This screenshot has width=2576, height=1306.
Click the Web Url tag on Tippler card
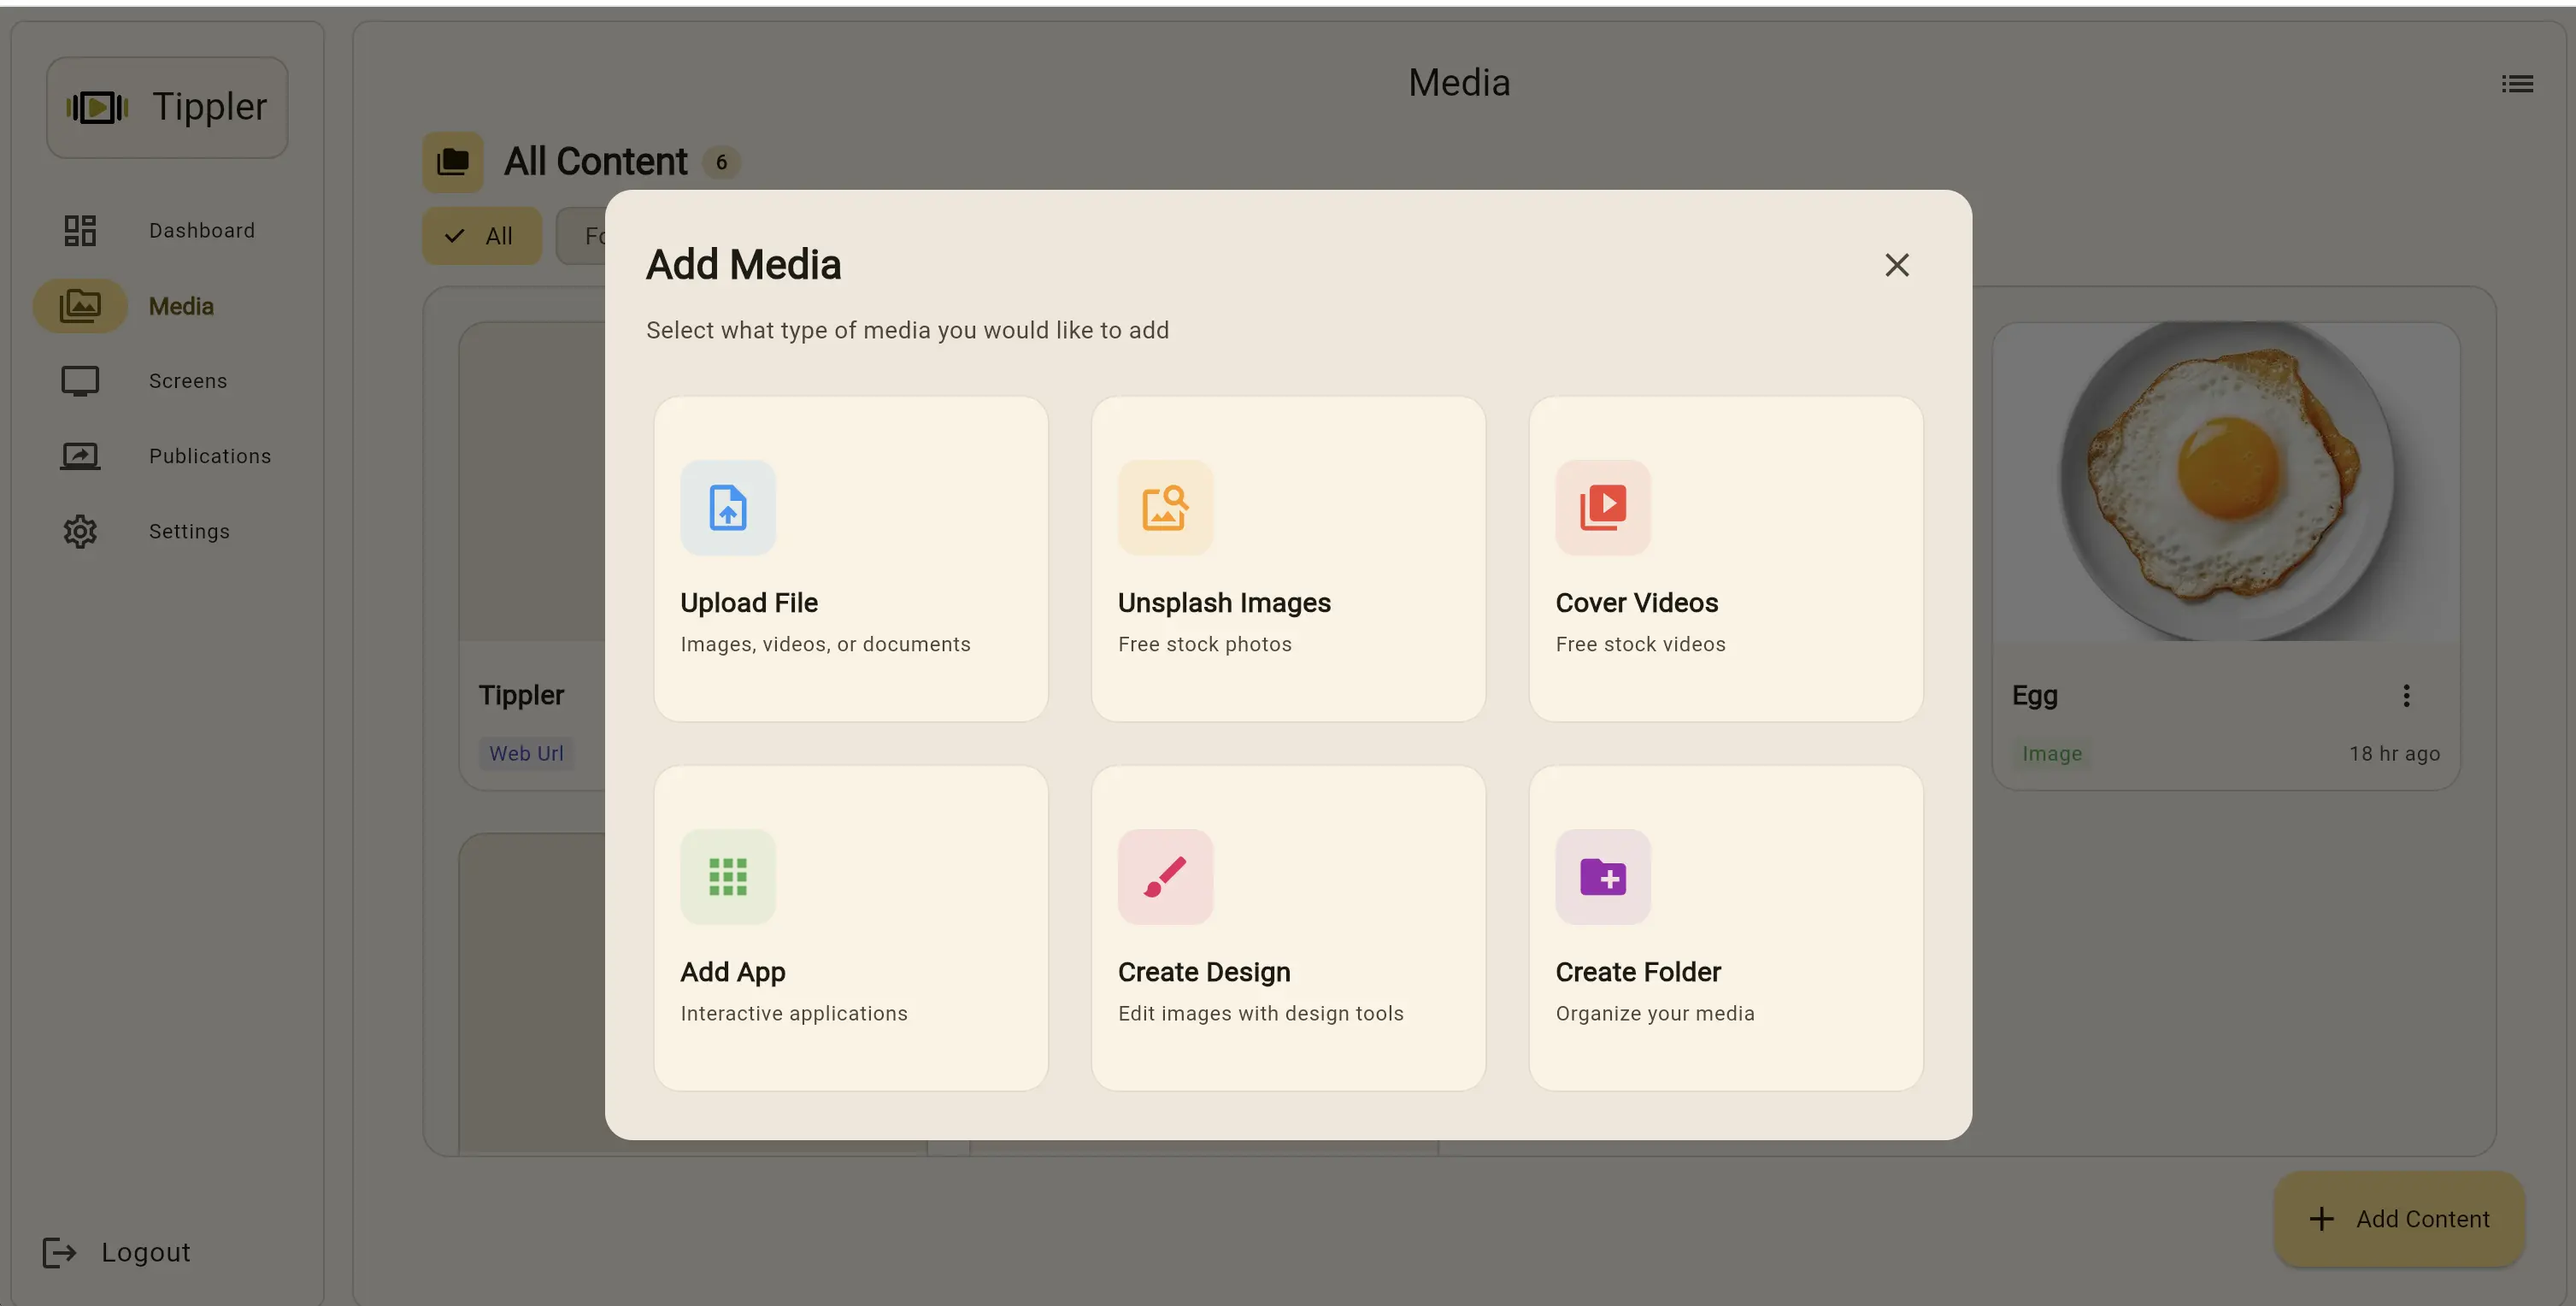click(x=526, y=753)
